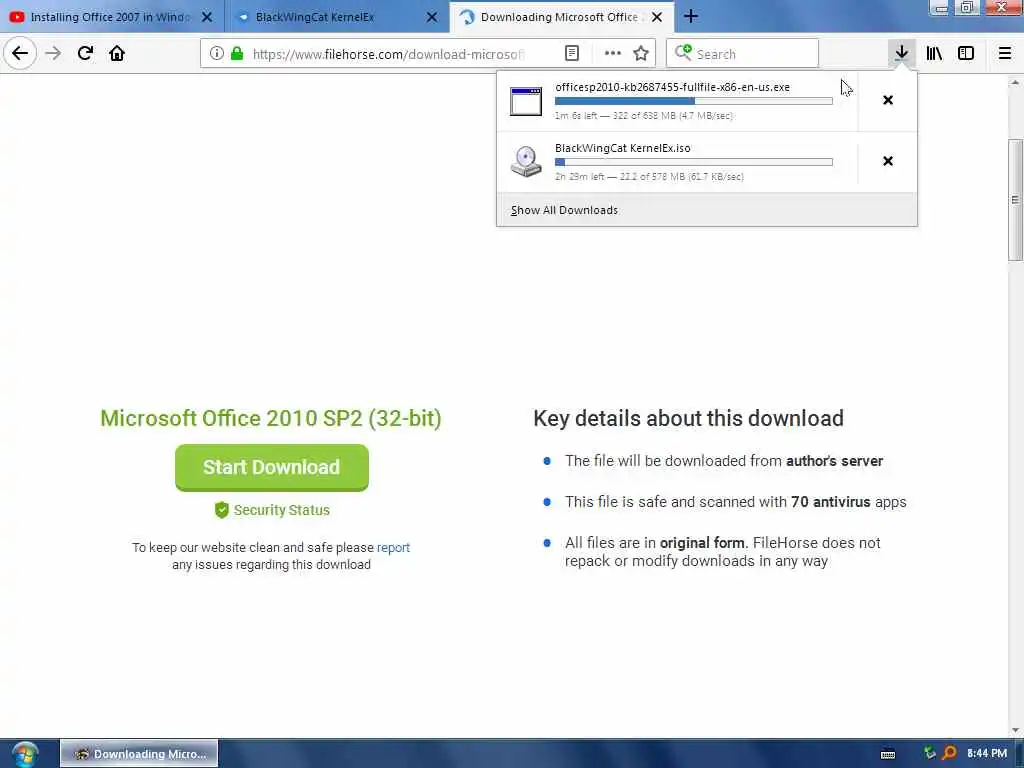This screenshot has width=1024, height=768.
Task: Open the Firefox hamburger menu
Action: (x=1004, y=53)
